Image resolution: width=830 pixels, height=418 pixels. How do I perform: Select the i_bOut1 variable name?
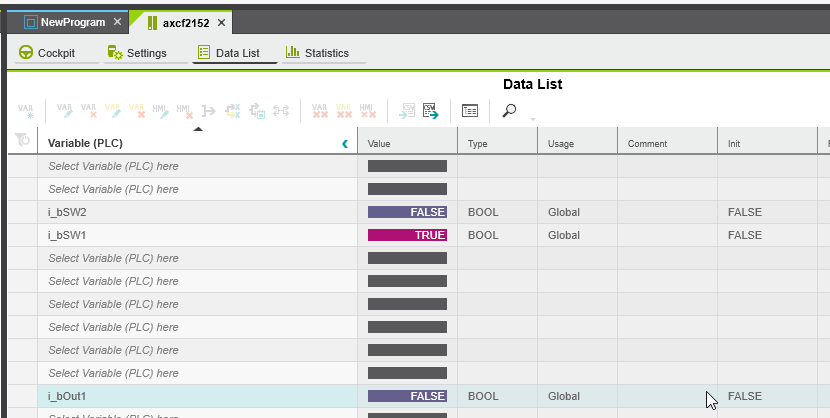67,396
